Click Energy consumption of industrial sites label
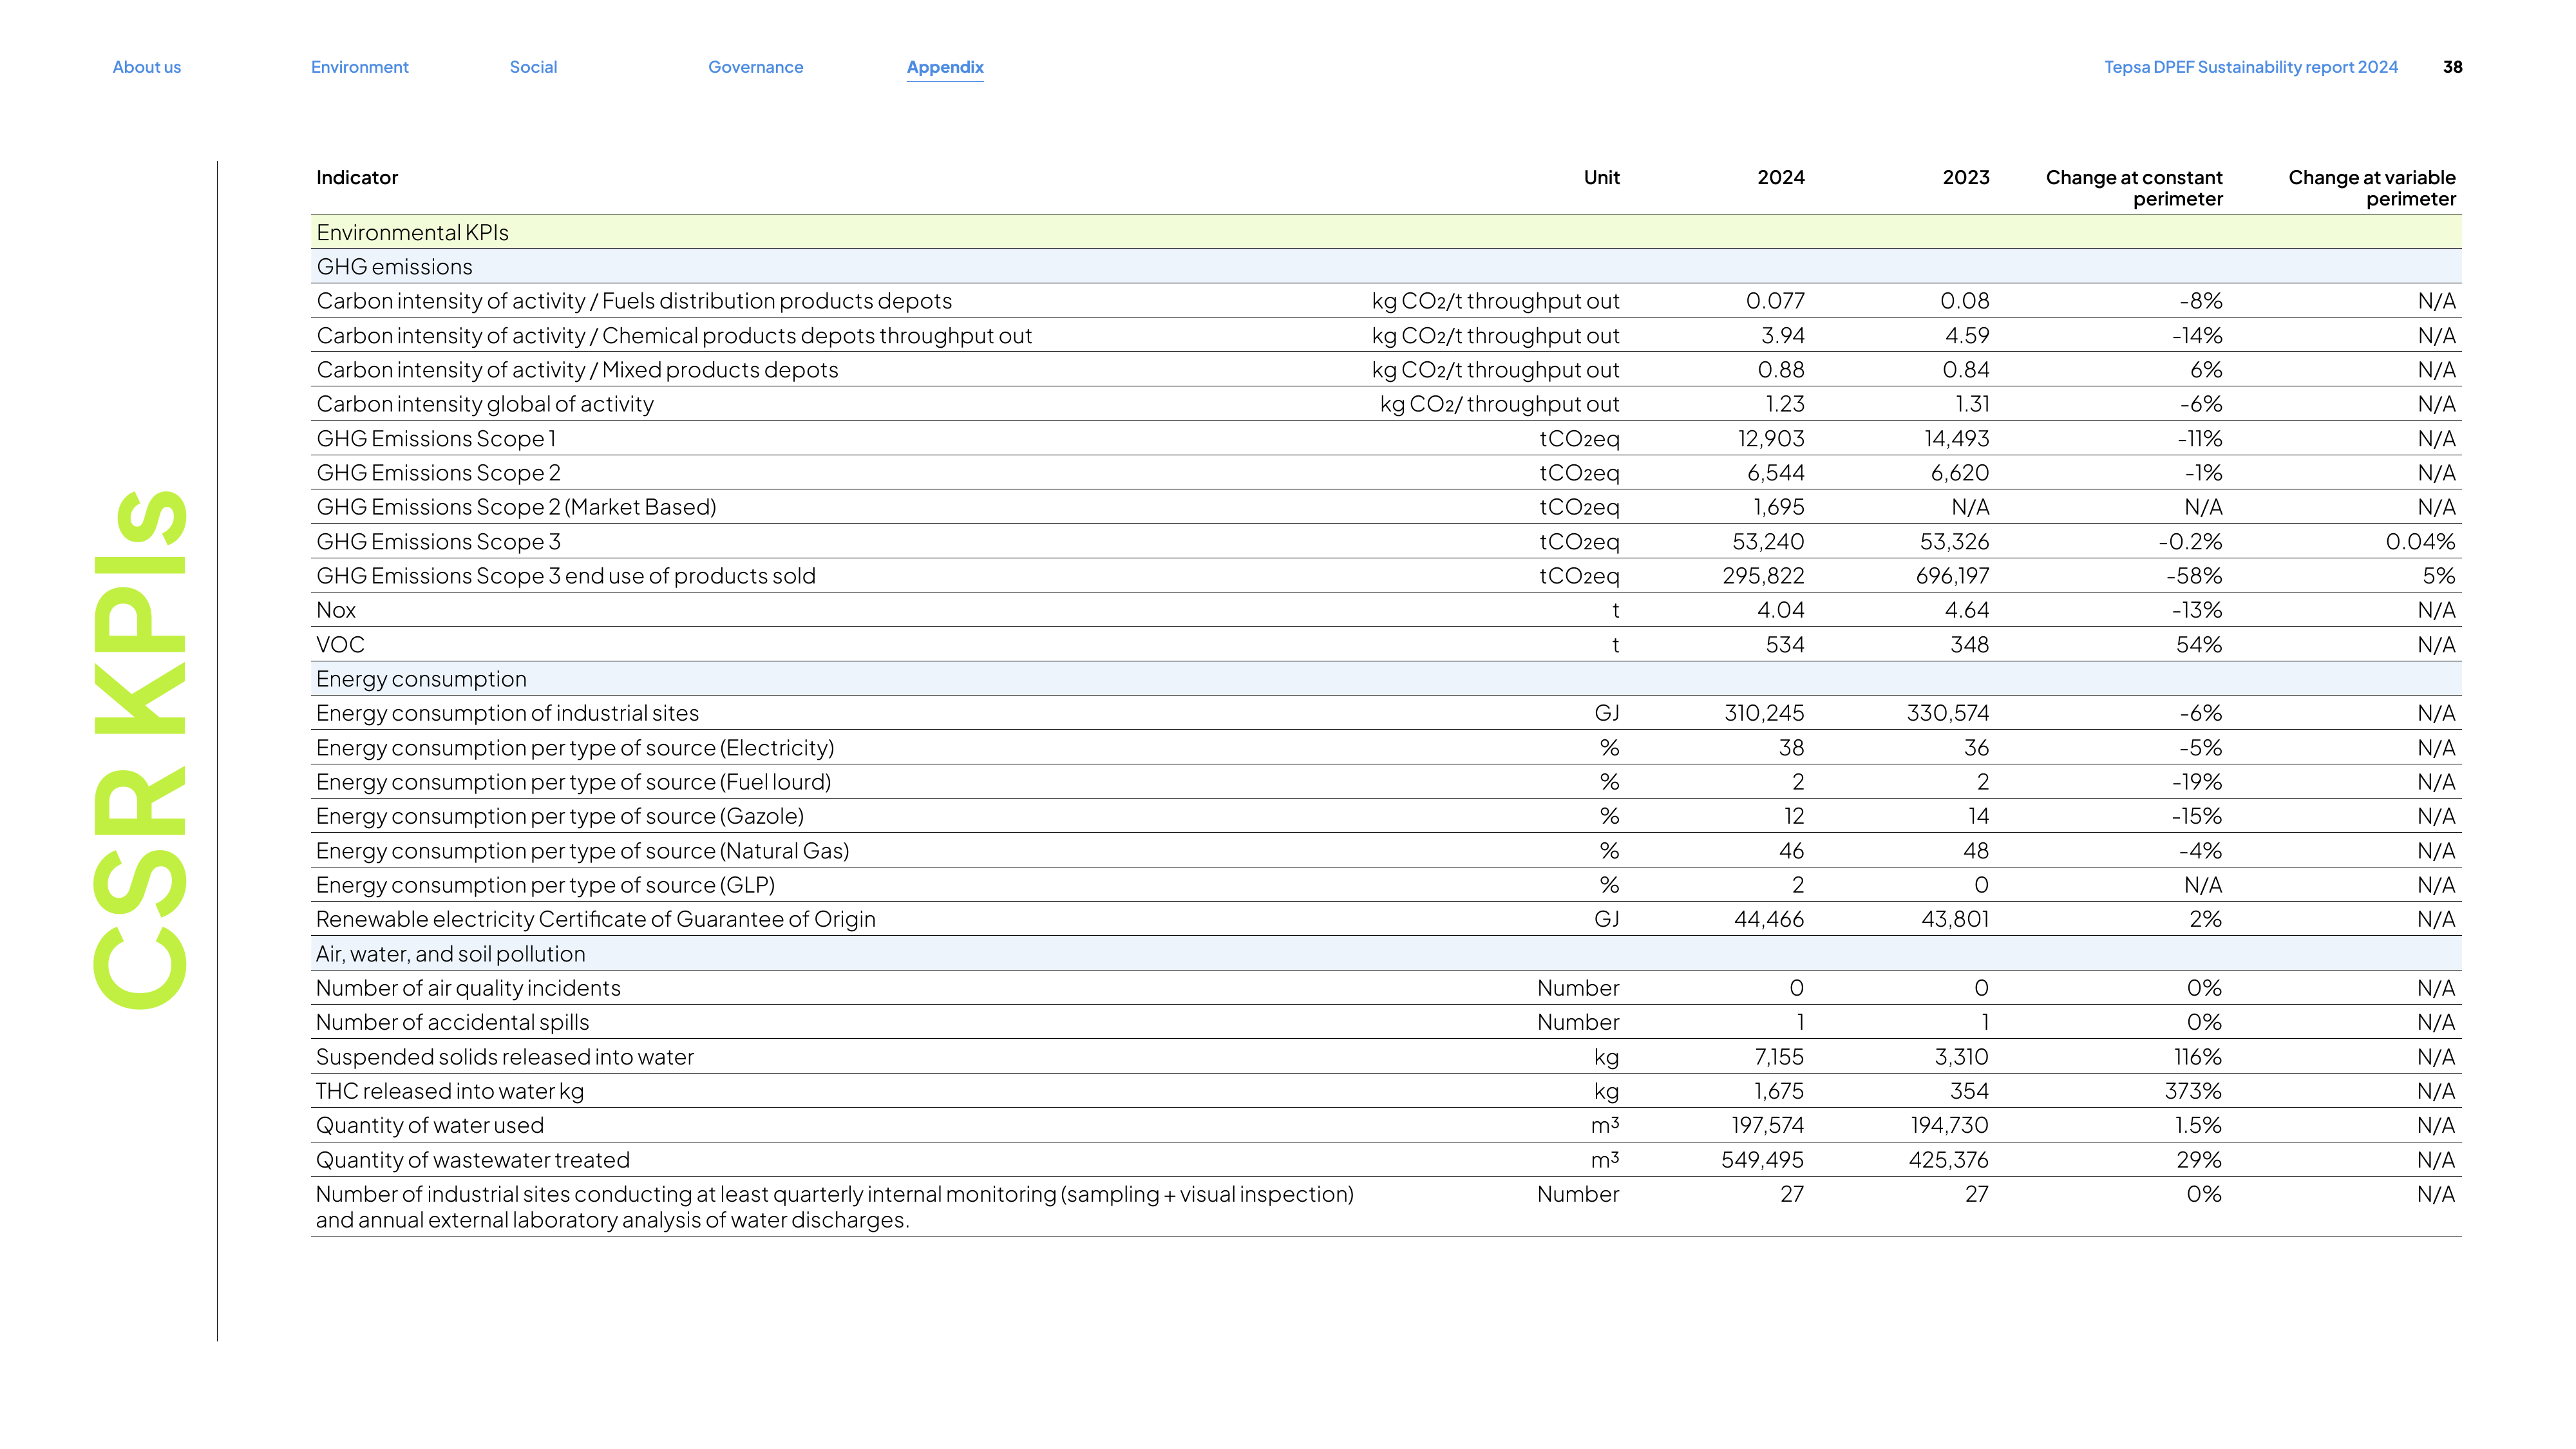Viewport: 2576px width, 1449px height. (x=507, y=713)
